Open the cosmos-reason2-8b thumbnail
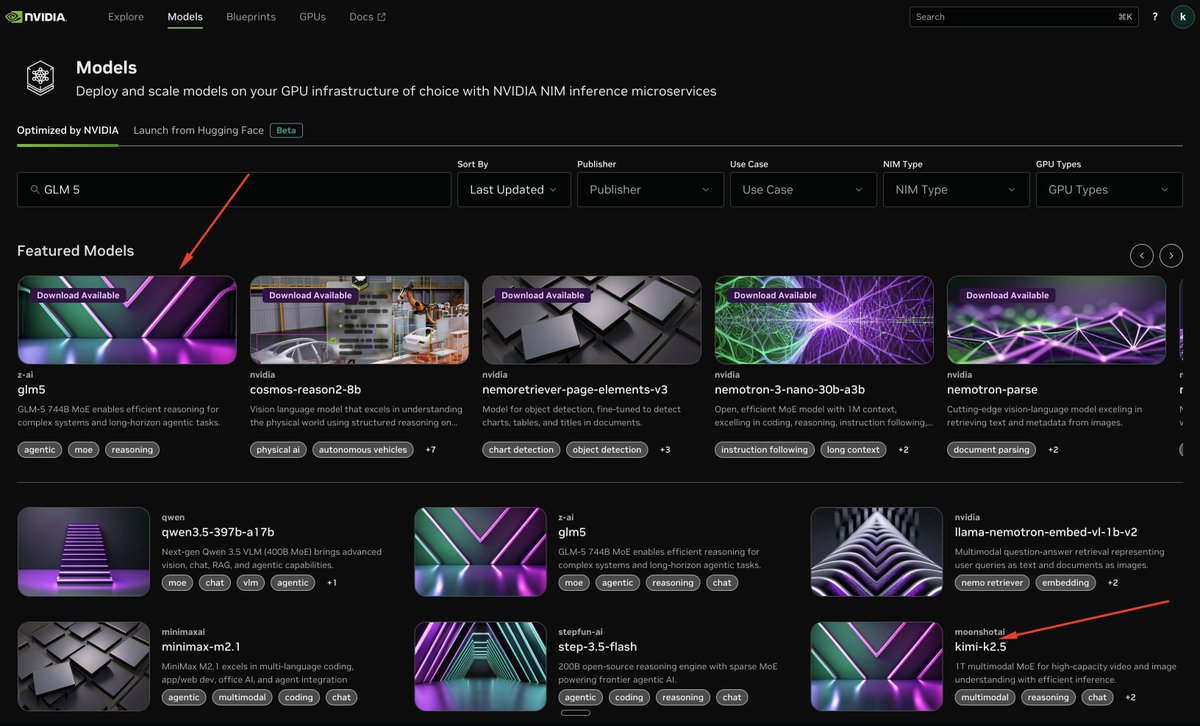 click(359, 320)
